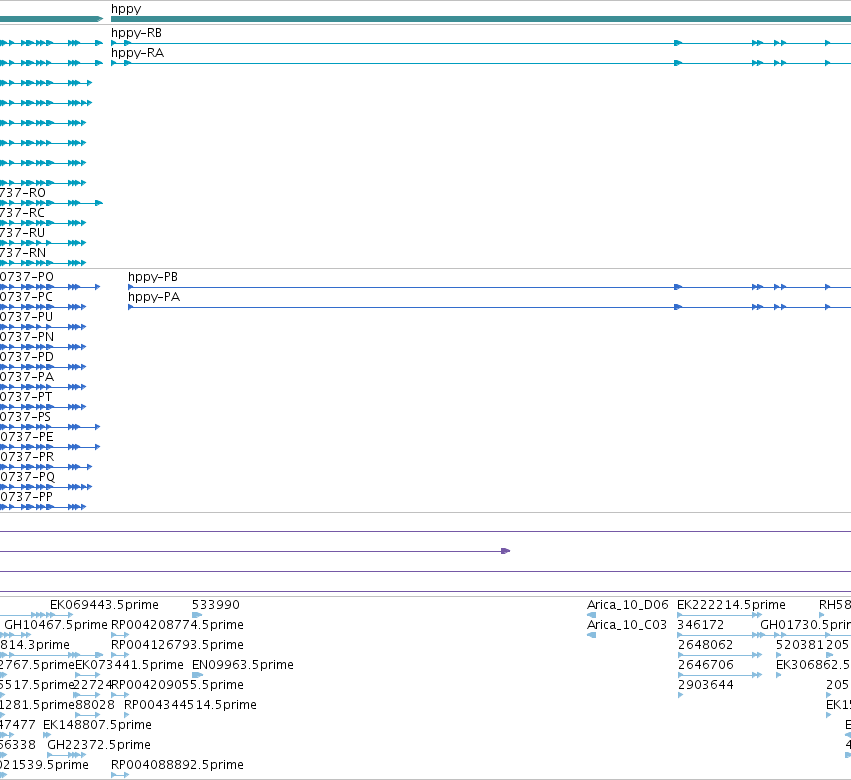This screenshot has width=851, height=780.
Task: Click the 2648062 feature label
Action: (x=706, y=645)
